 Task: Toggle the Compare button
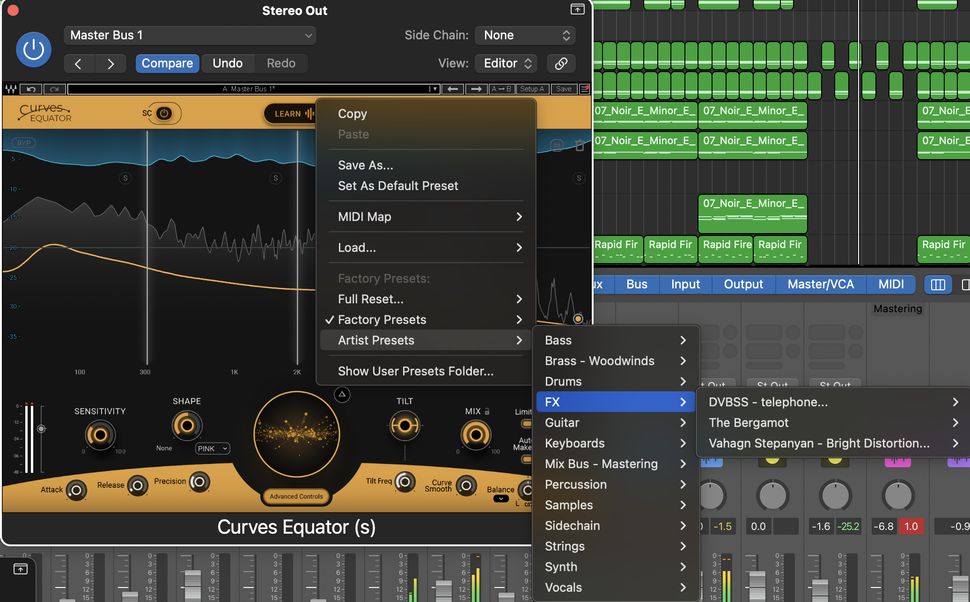[166, 63]
